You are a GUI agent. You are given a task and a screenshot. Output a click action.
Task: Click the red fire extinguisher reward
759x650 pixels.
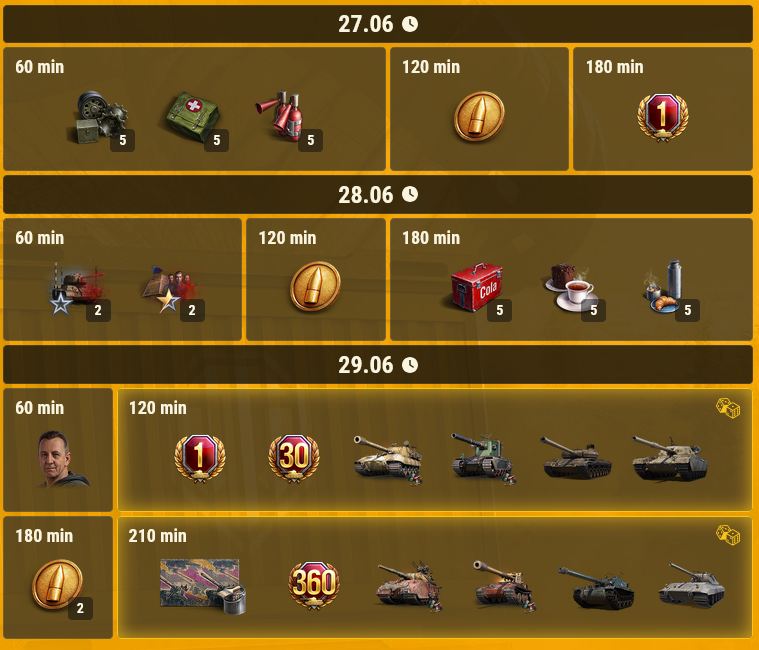[281, 116]
